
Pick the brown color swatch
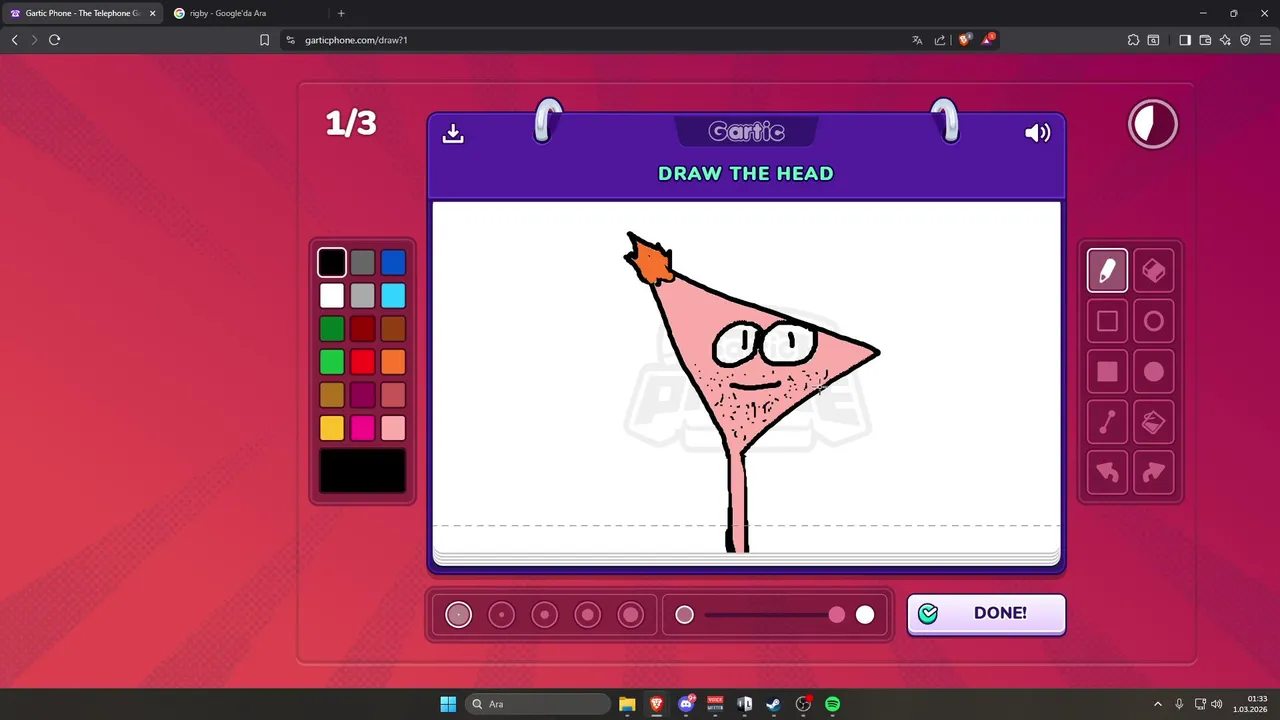point(393,329)
